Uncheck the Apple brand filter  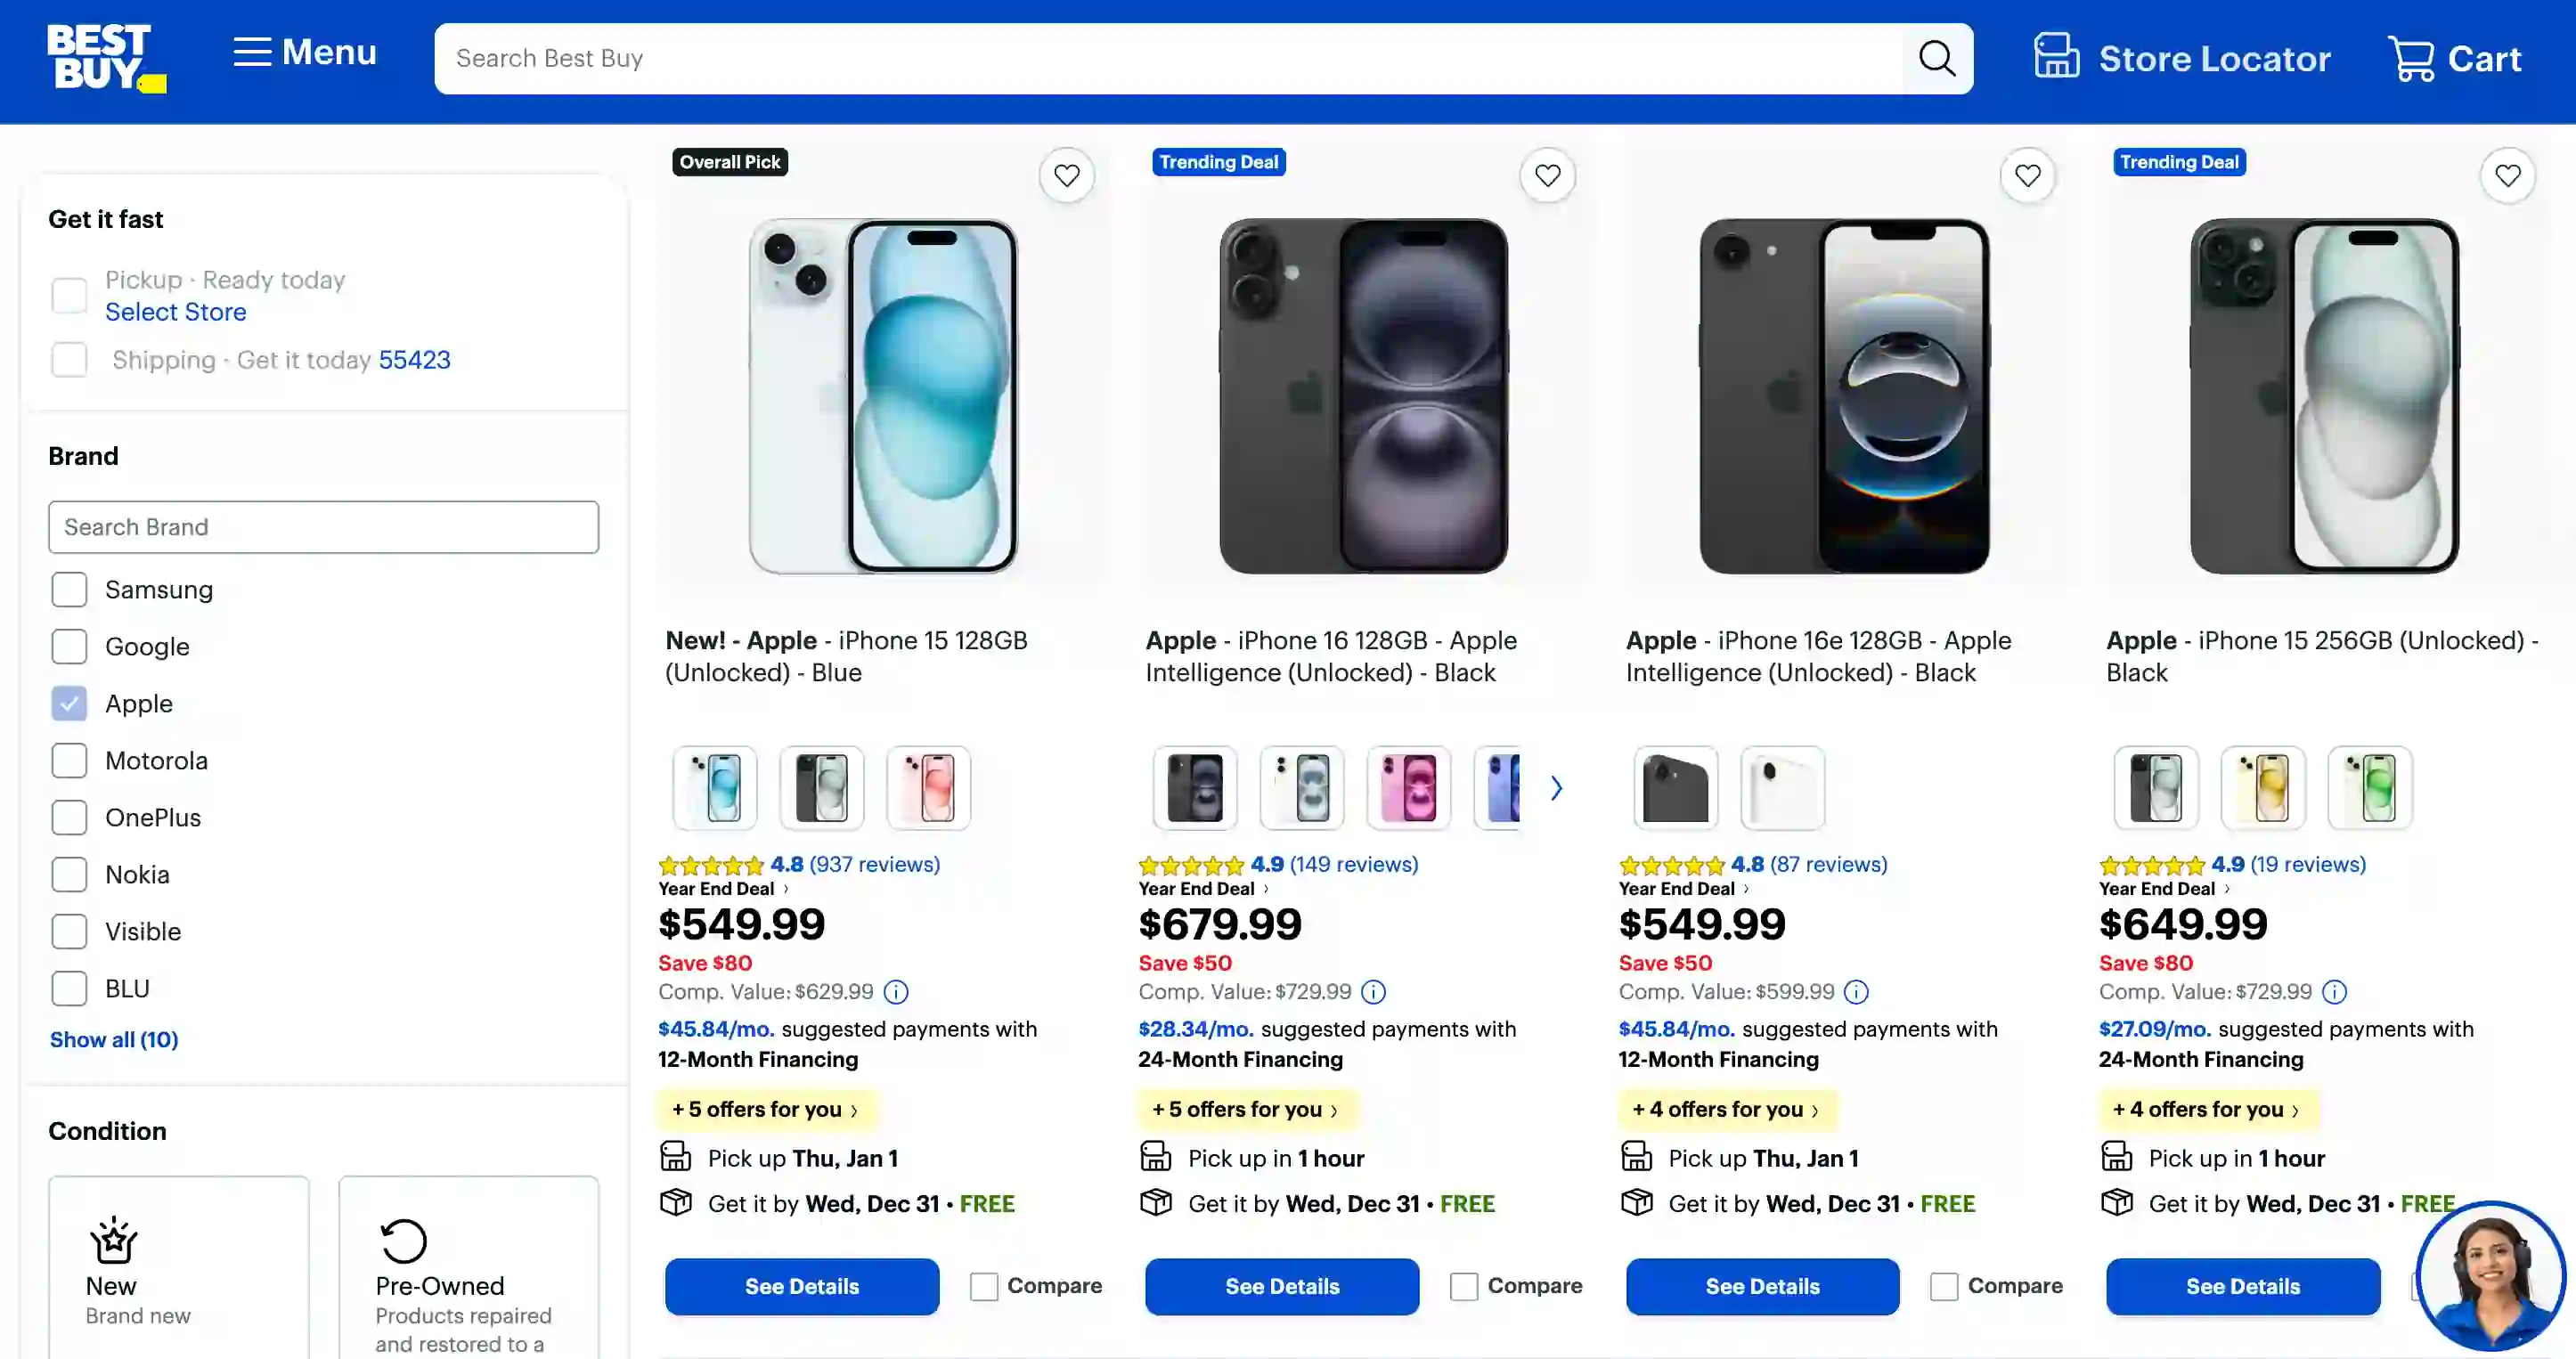69,703
